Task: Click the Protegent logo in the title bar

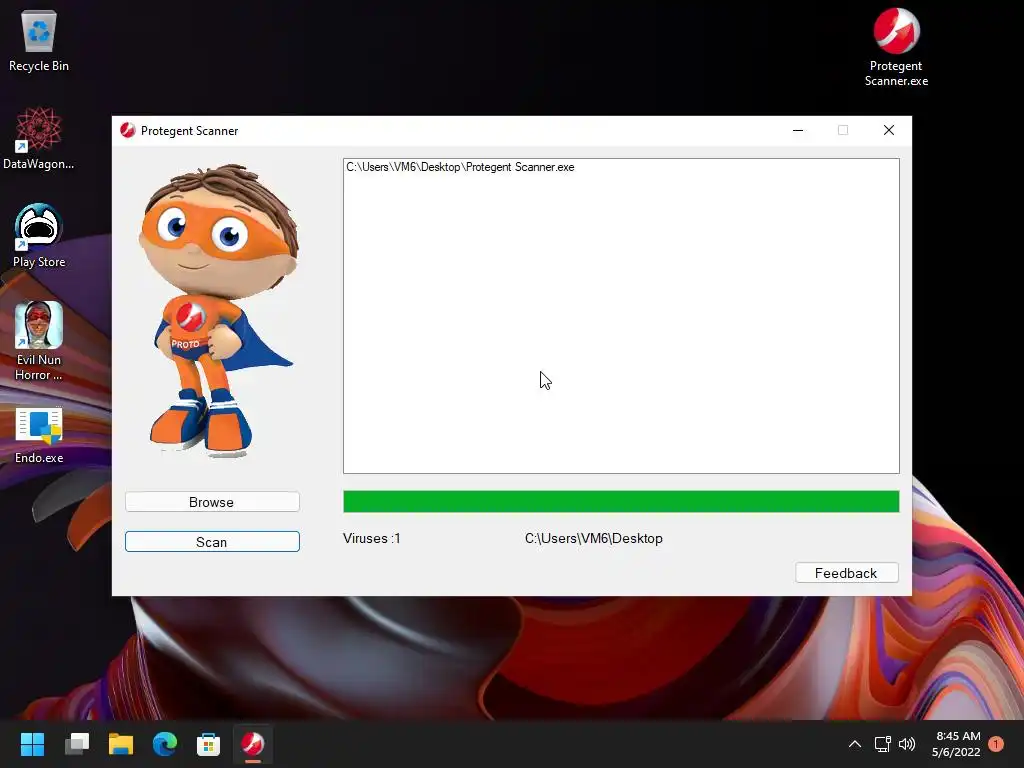Action: pyautogui.click(x=128, y=131)
